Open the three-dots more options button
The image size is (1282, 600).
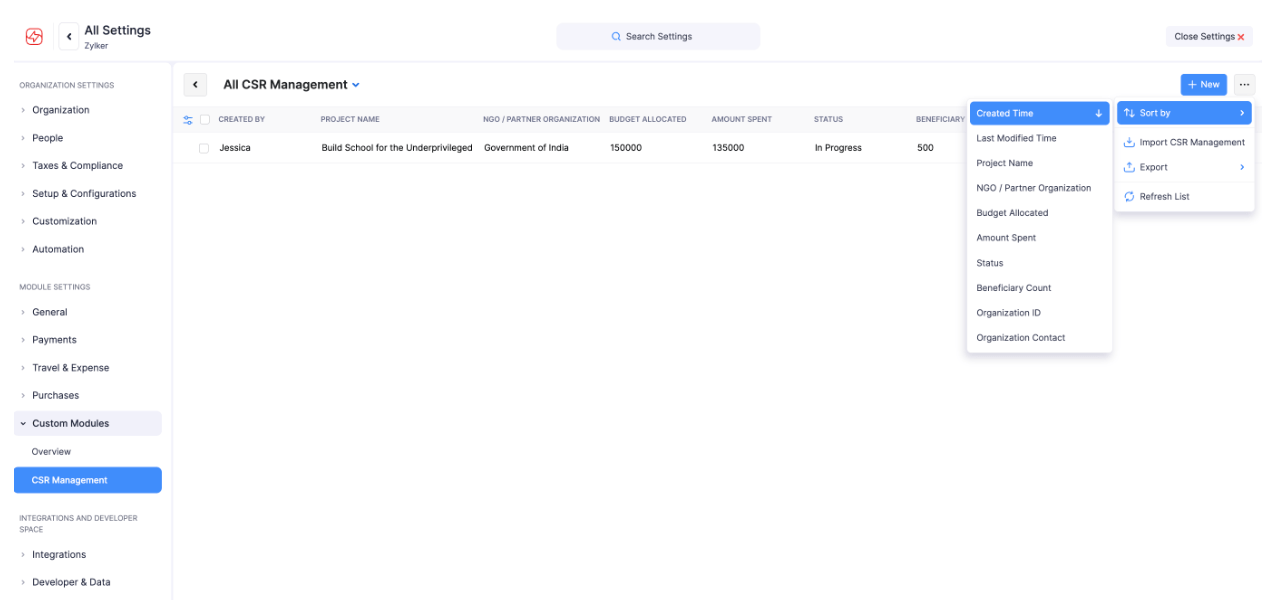coord(1244,85)
